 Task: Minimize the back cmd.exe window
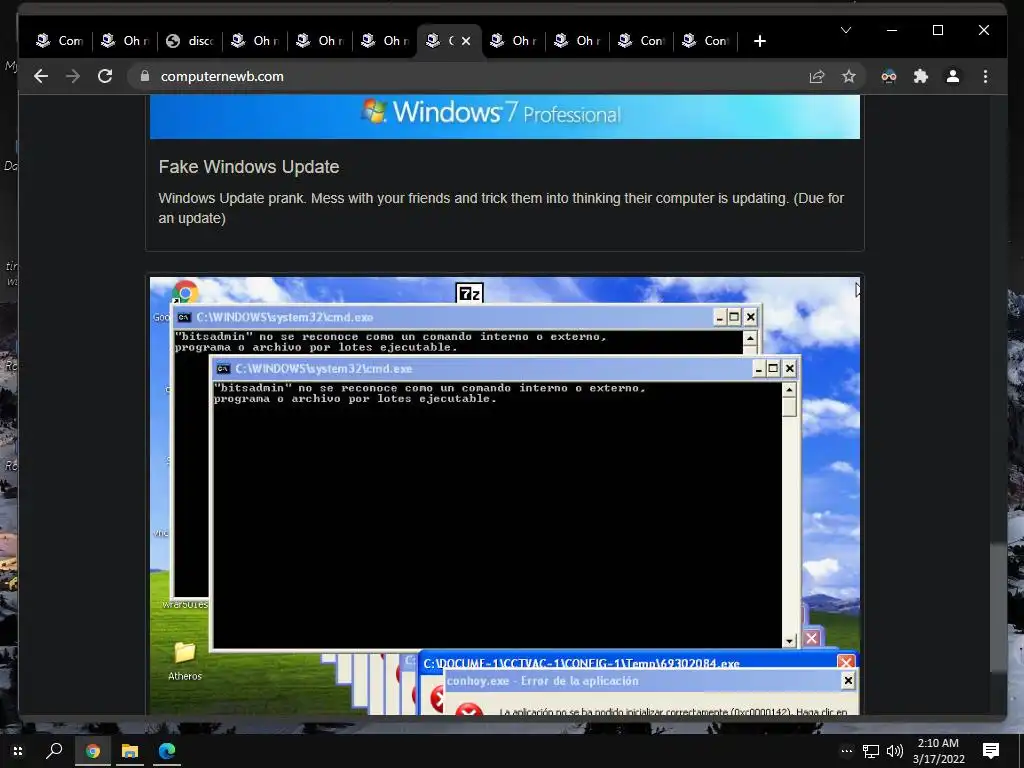tap(719, 317)
